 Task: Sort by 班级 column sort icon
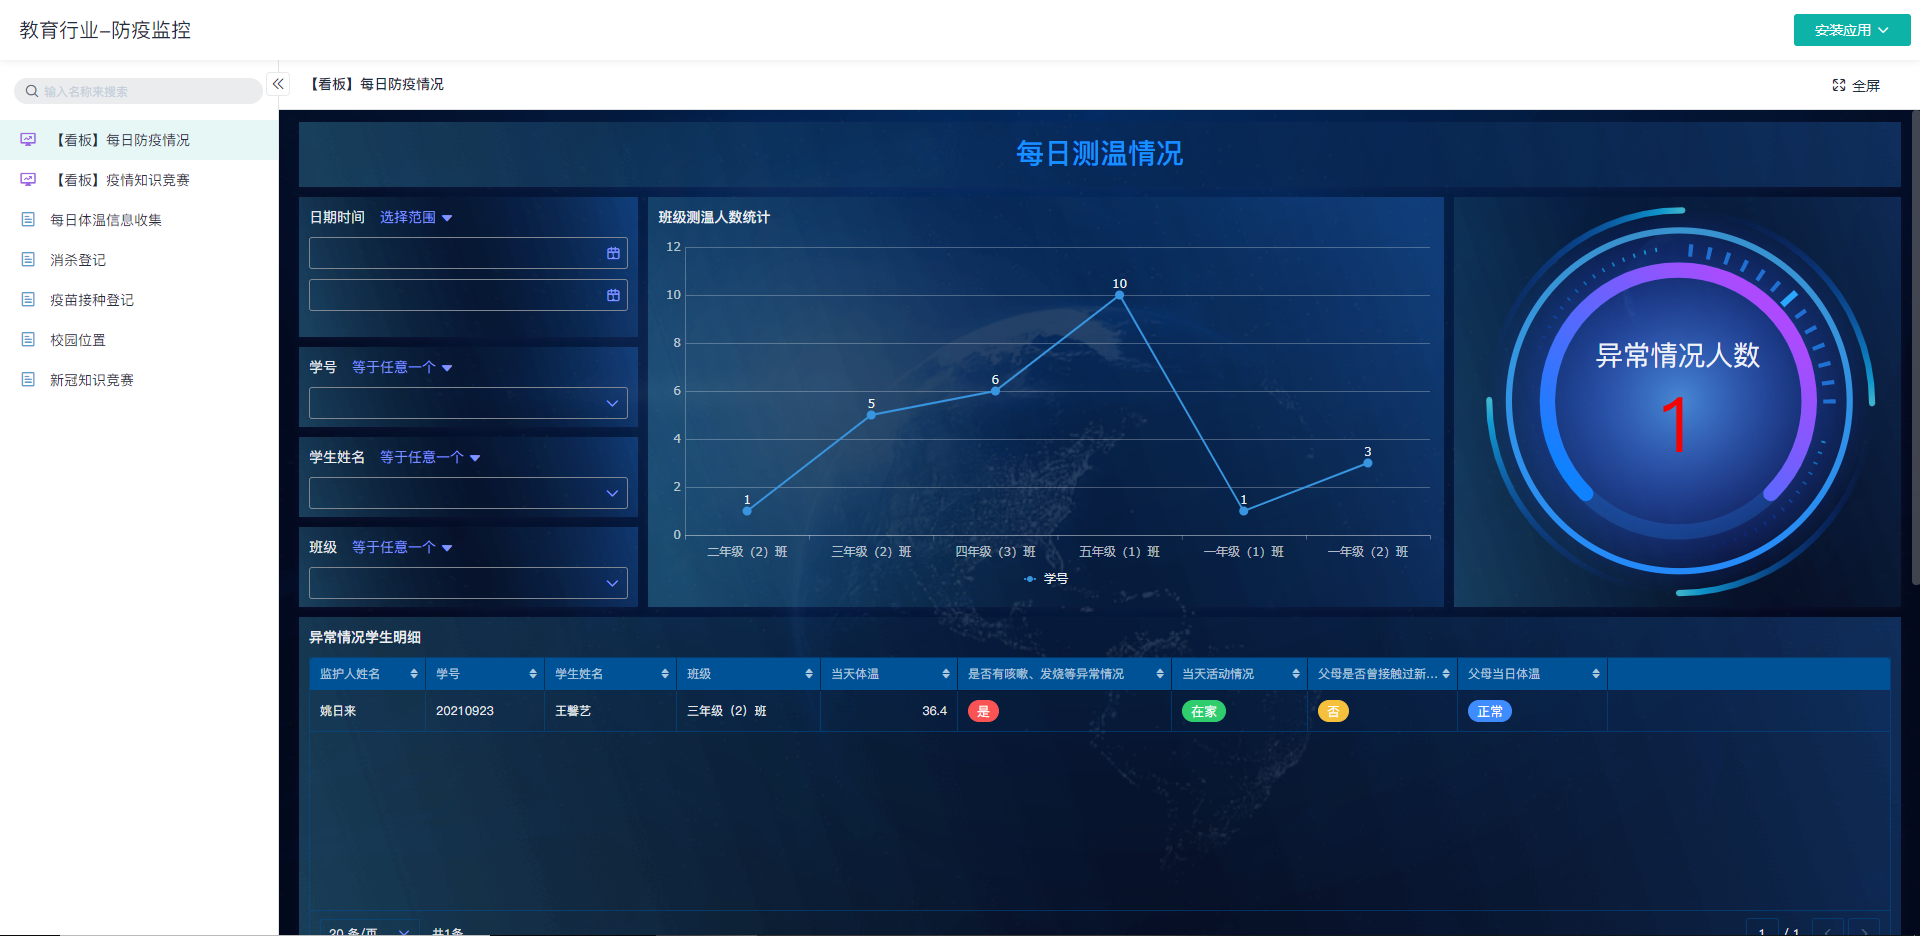[809, 674]
